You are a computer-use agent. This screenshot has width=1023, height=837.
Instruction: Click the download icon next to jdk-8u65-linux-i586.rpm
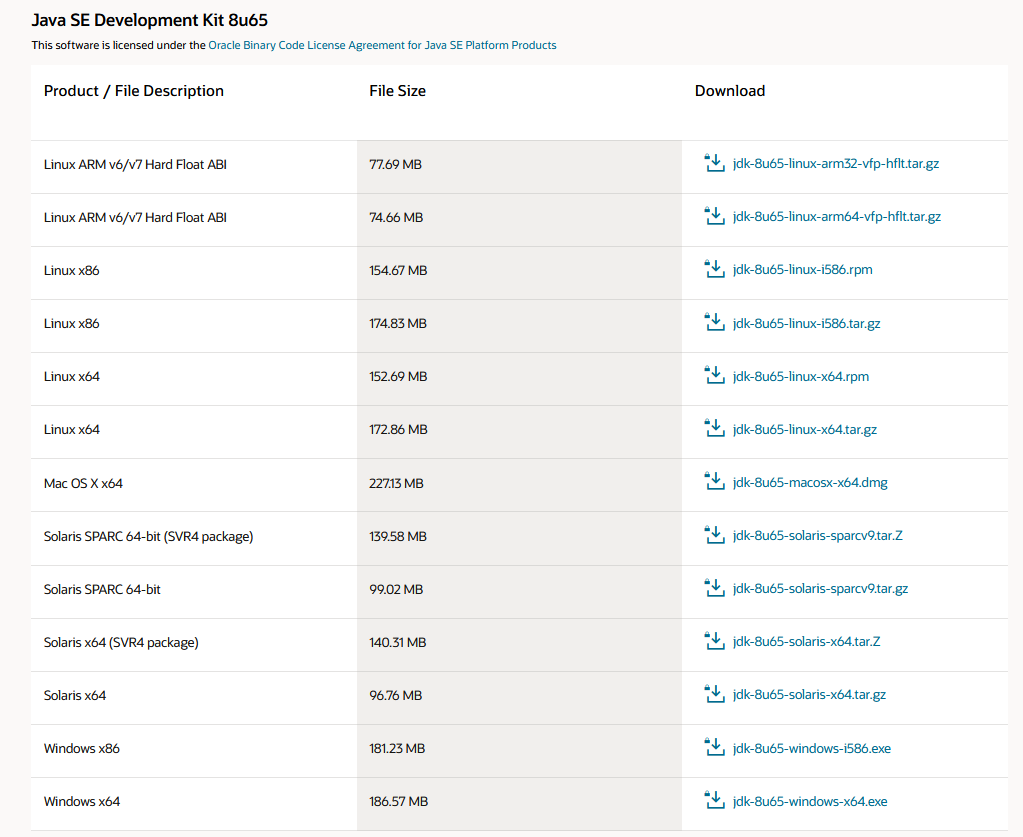(714, 269)
